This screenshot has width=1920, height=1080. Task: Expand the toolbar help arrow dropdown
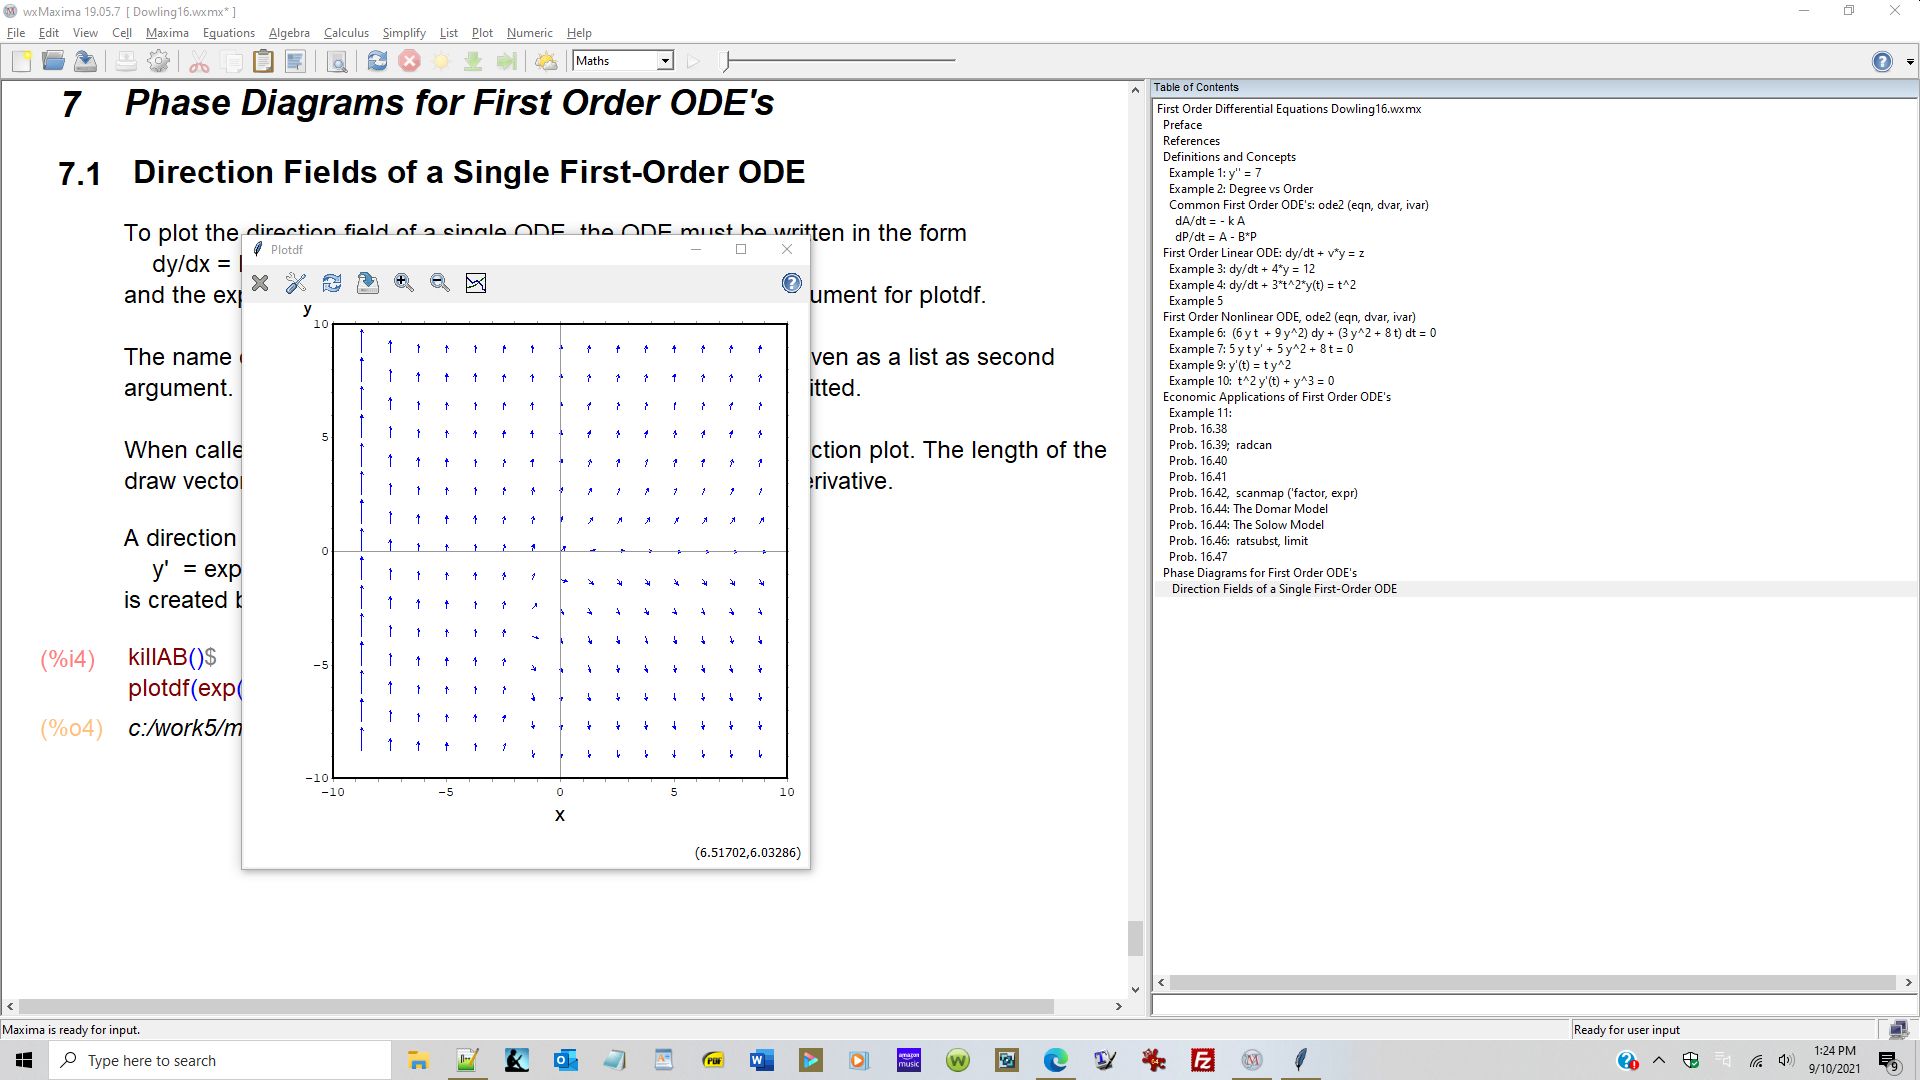1910,62
